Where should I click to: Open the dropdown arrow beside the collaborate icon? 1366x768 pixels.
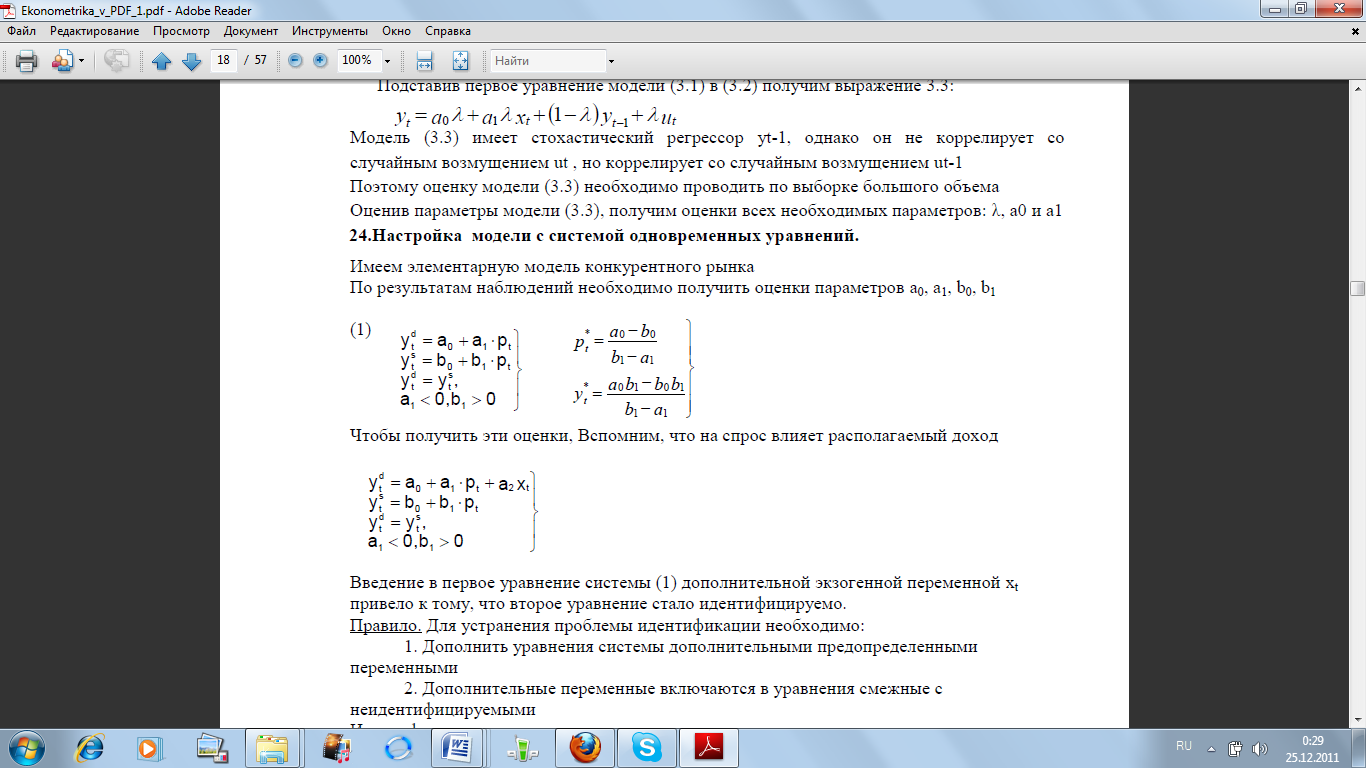(82, 61)
